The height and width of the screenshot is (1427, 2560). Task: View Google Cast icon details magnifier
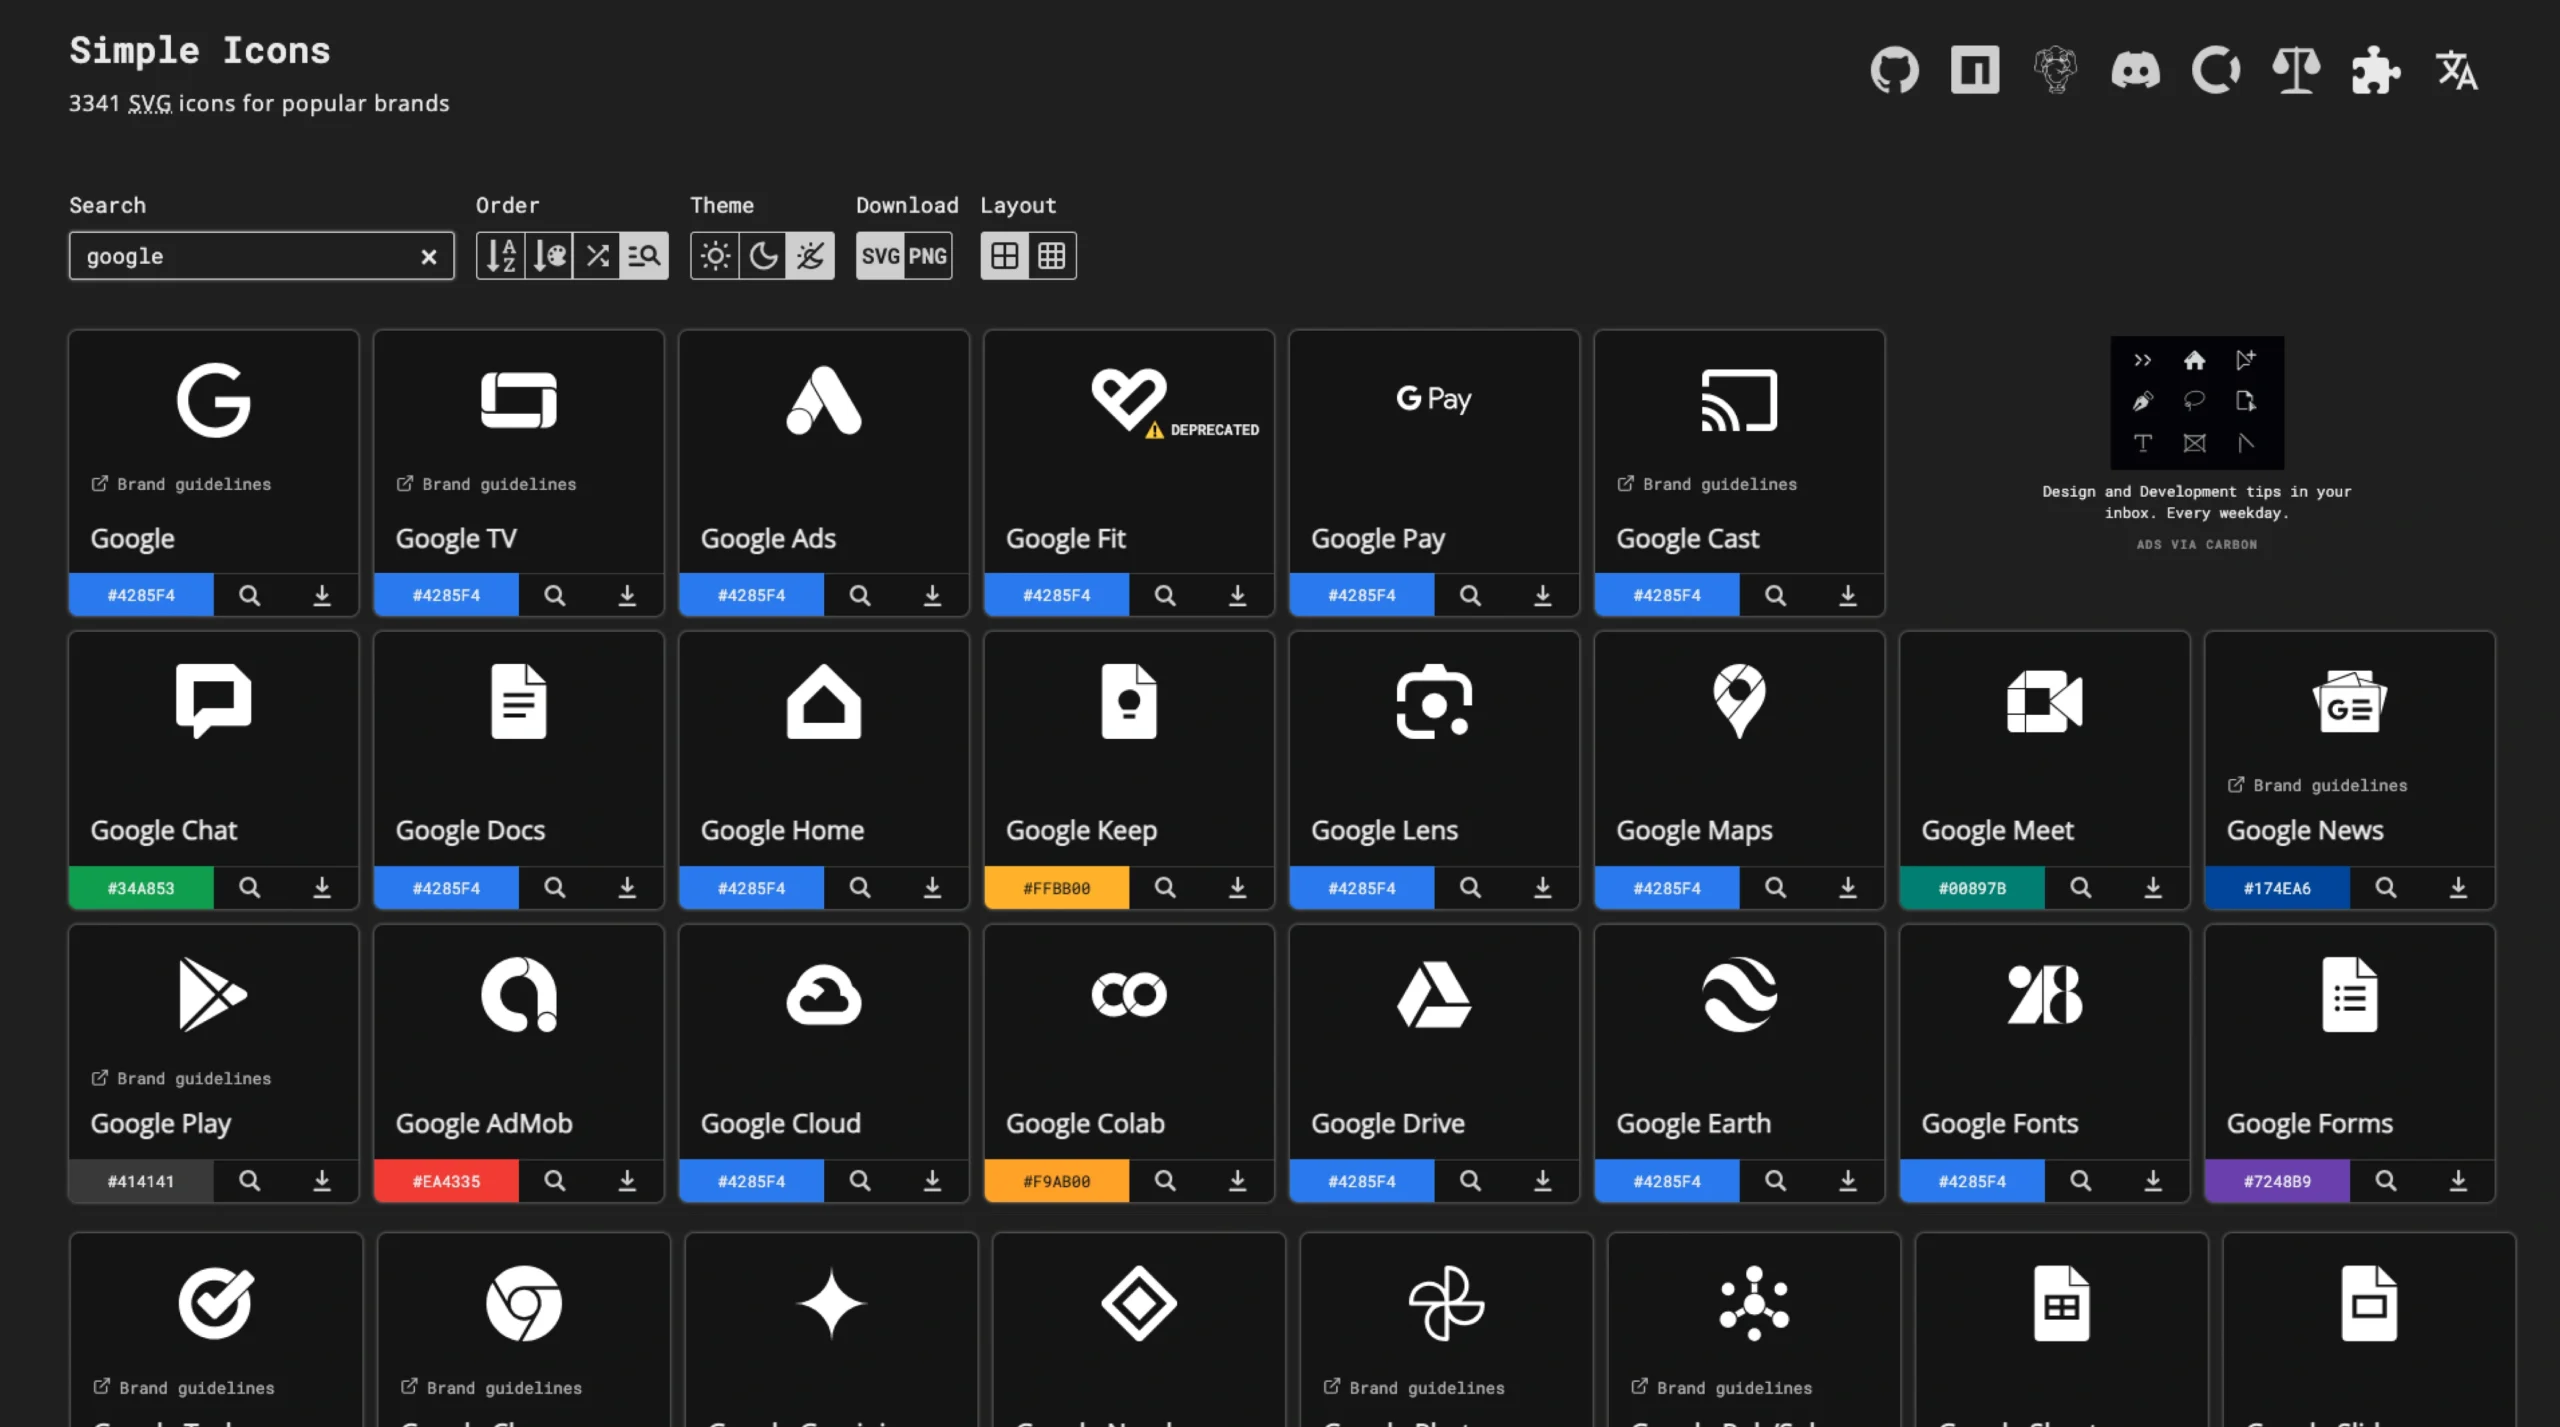click(x=1775, y=595)
